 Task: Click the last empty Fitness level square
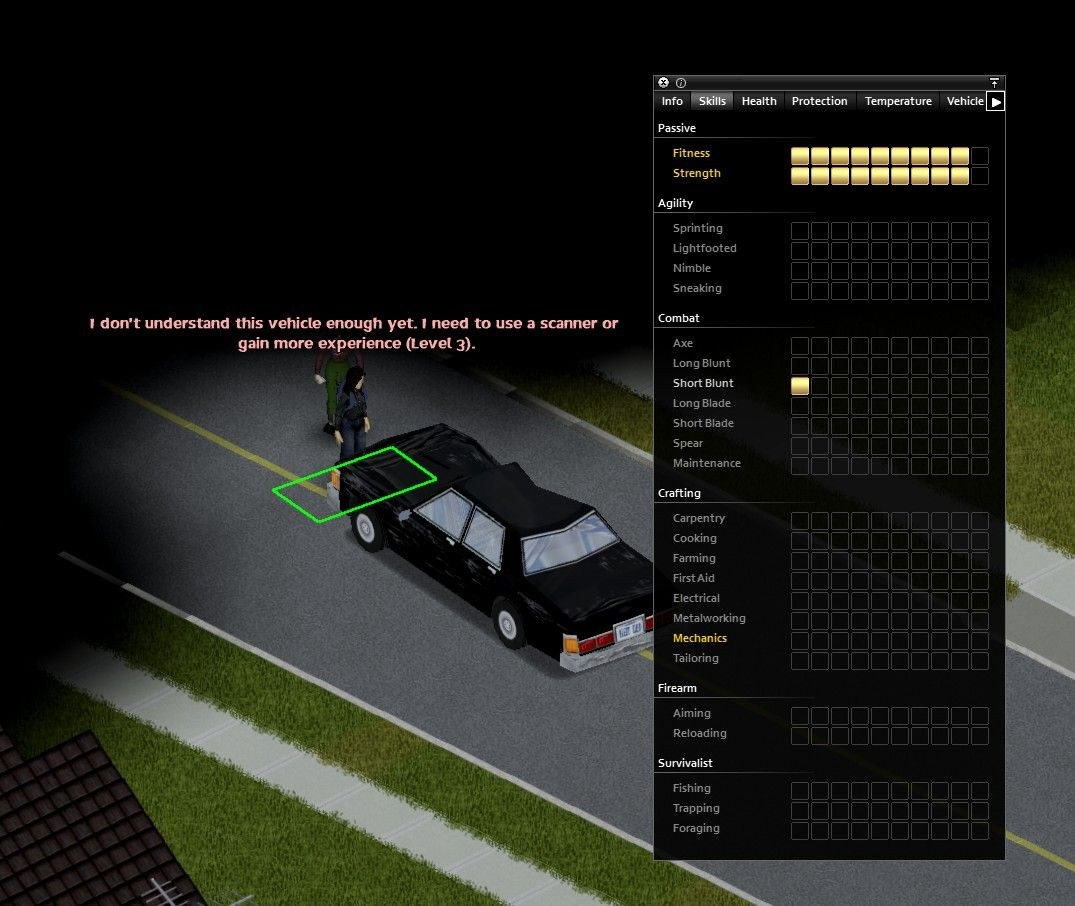(980, 156)
